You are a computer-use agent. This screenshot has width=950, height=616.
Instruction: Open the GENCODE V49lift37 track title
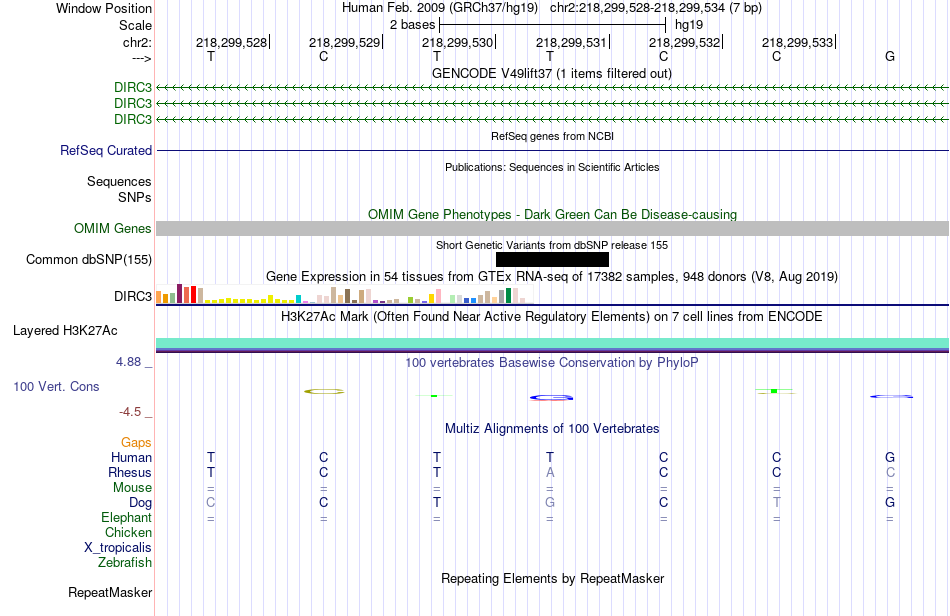tap(551, 73)
